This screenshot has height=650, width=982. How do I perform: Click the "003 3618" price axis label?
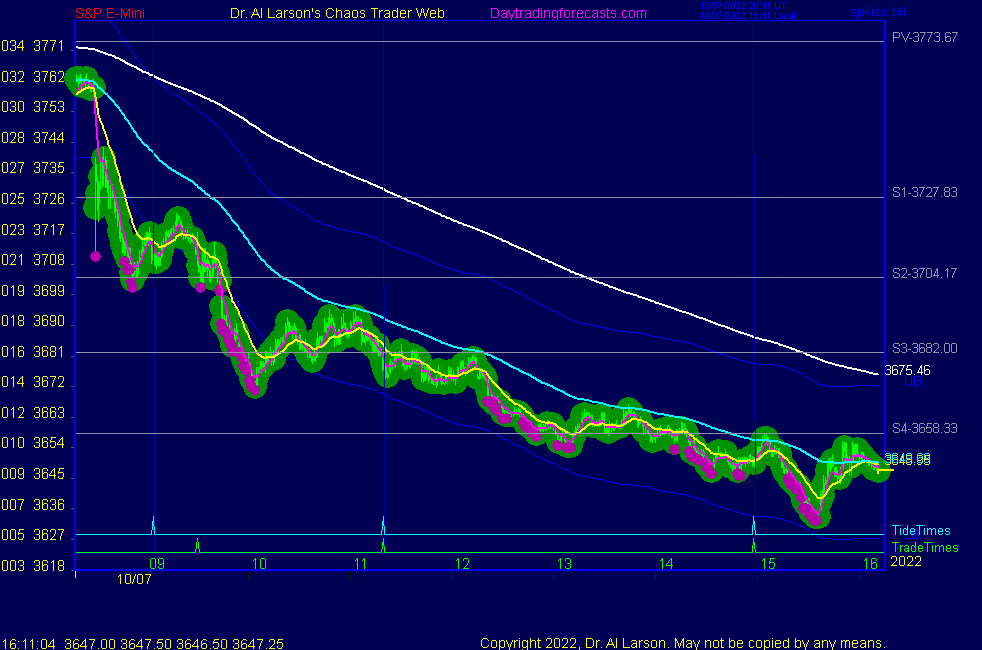[33, 565]
